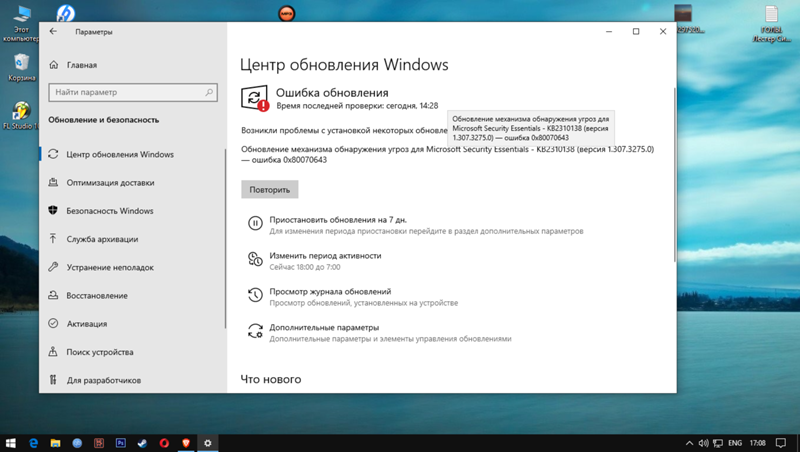Open Steam from the taskbar
This screenshot has width=800, height=452.
[142, 443]
